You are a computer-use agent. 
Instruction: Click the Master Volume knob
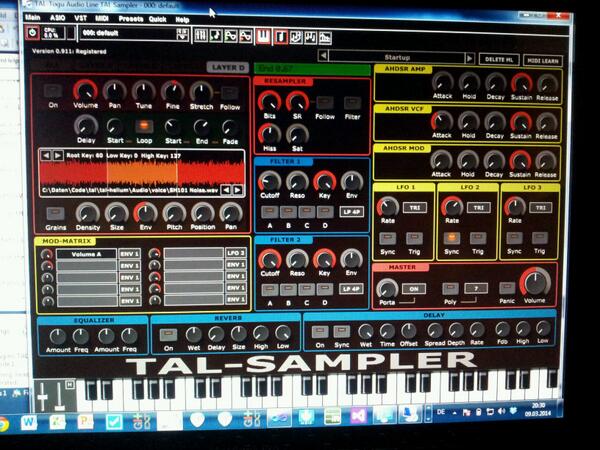click(535, 282)
